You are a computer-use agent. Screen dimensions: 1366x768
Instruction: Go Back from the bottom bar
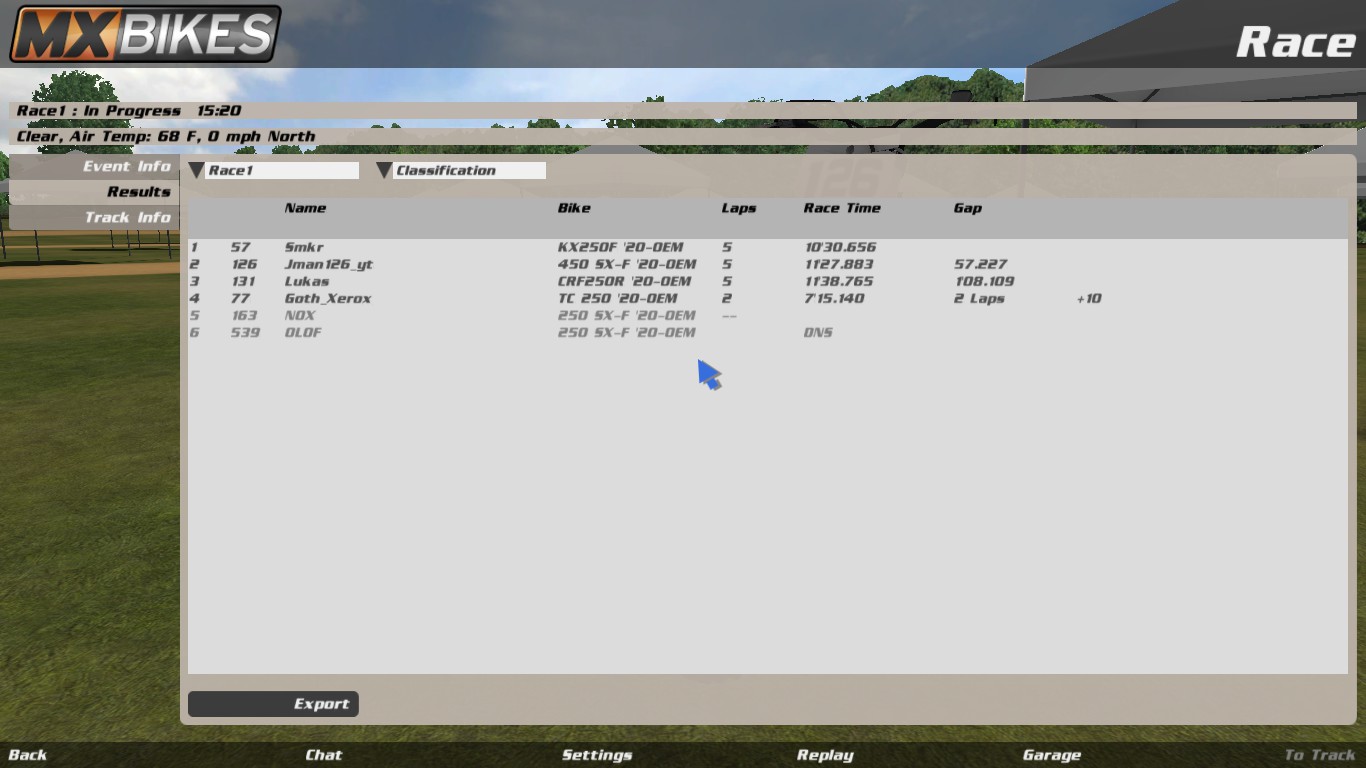(28, 755)
